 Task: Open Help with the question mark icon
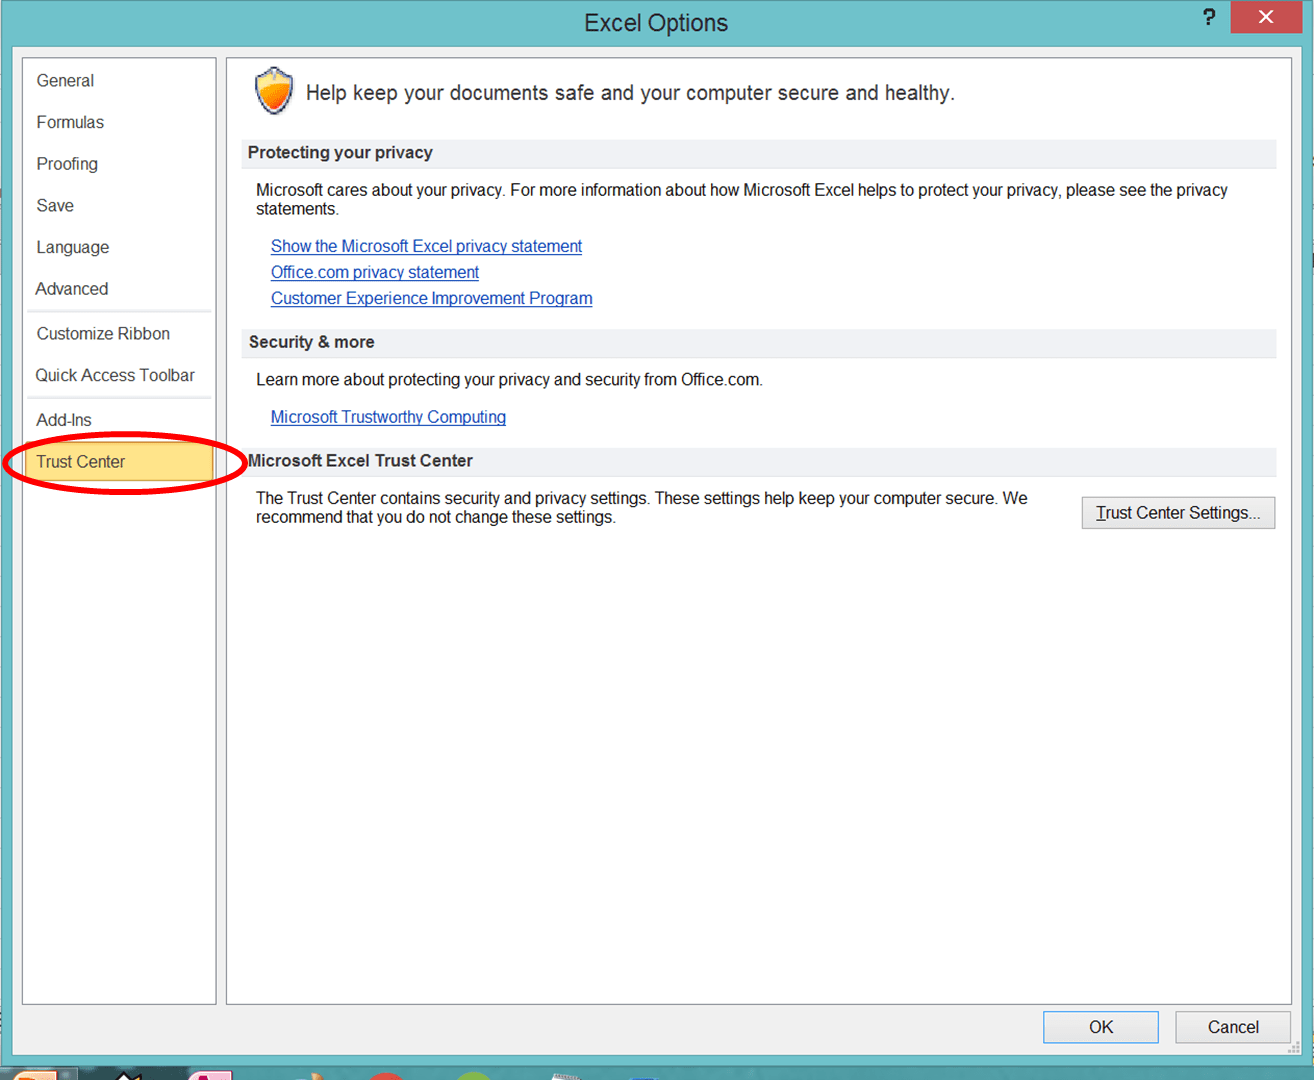pos(1209,17)
